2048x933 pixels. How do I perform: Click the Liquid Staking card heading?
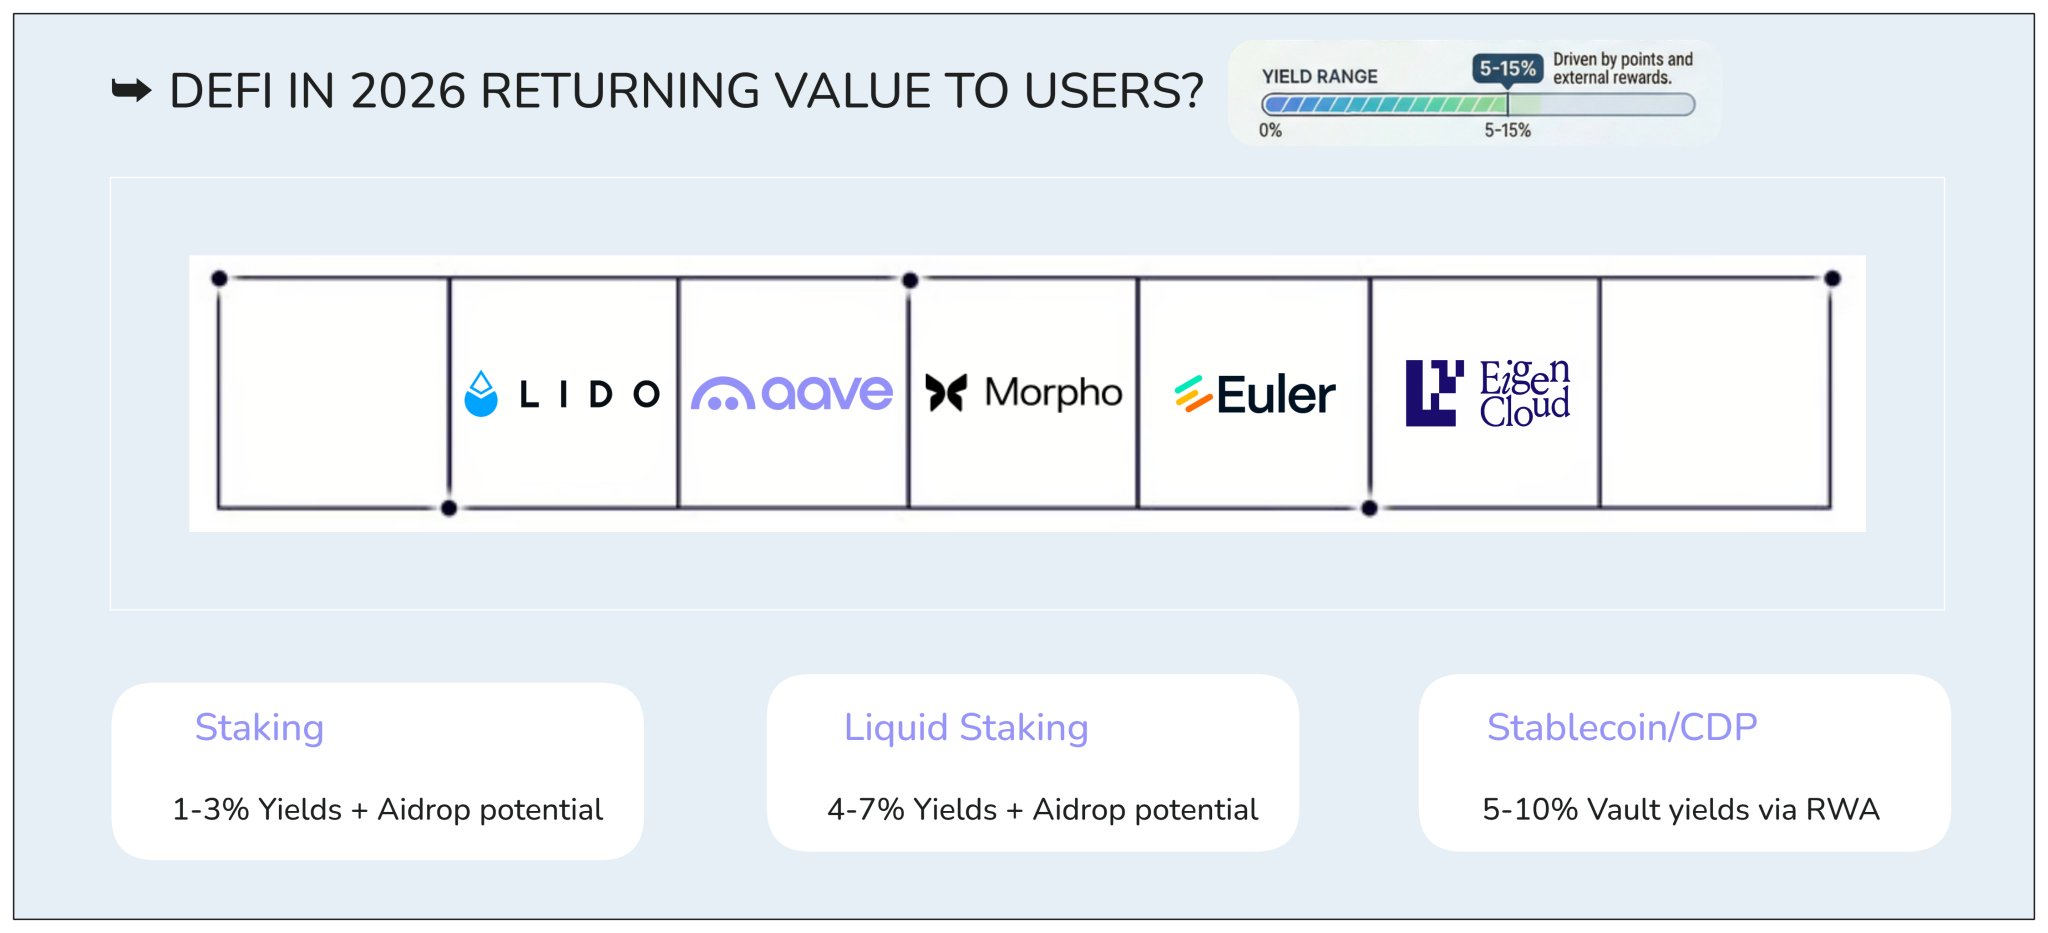coord(966,727)
